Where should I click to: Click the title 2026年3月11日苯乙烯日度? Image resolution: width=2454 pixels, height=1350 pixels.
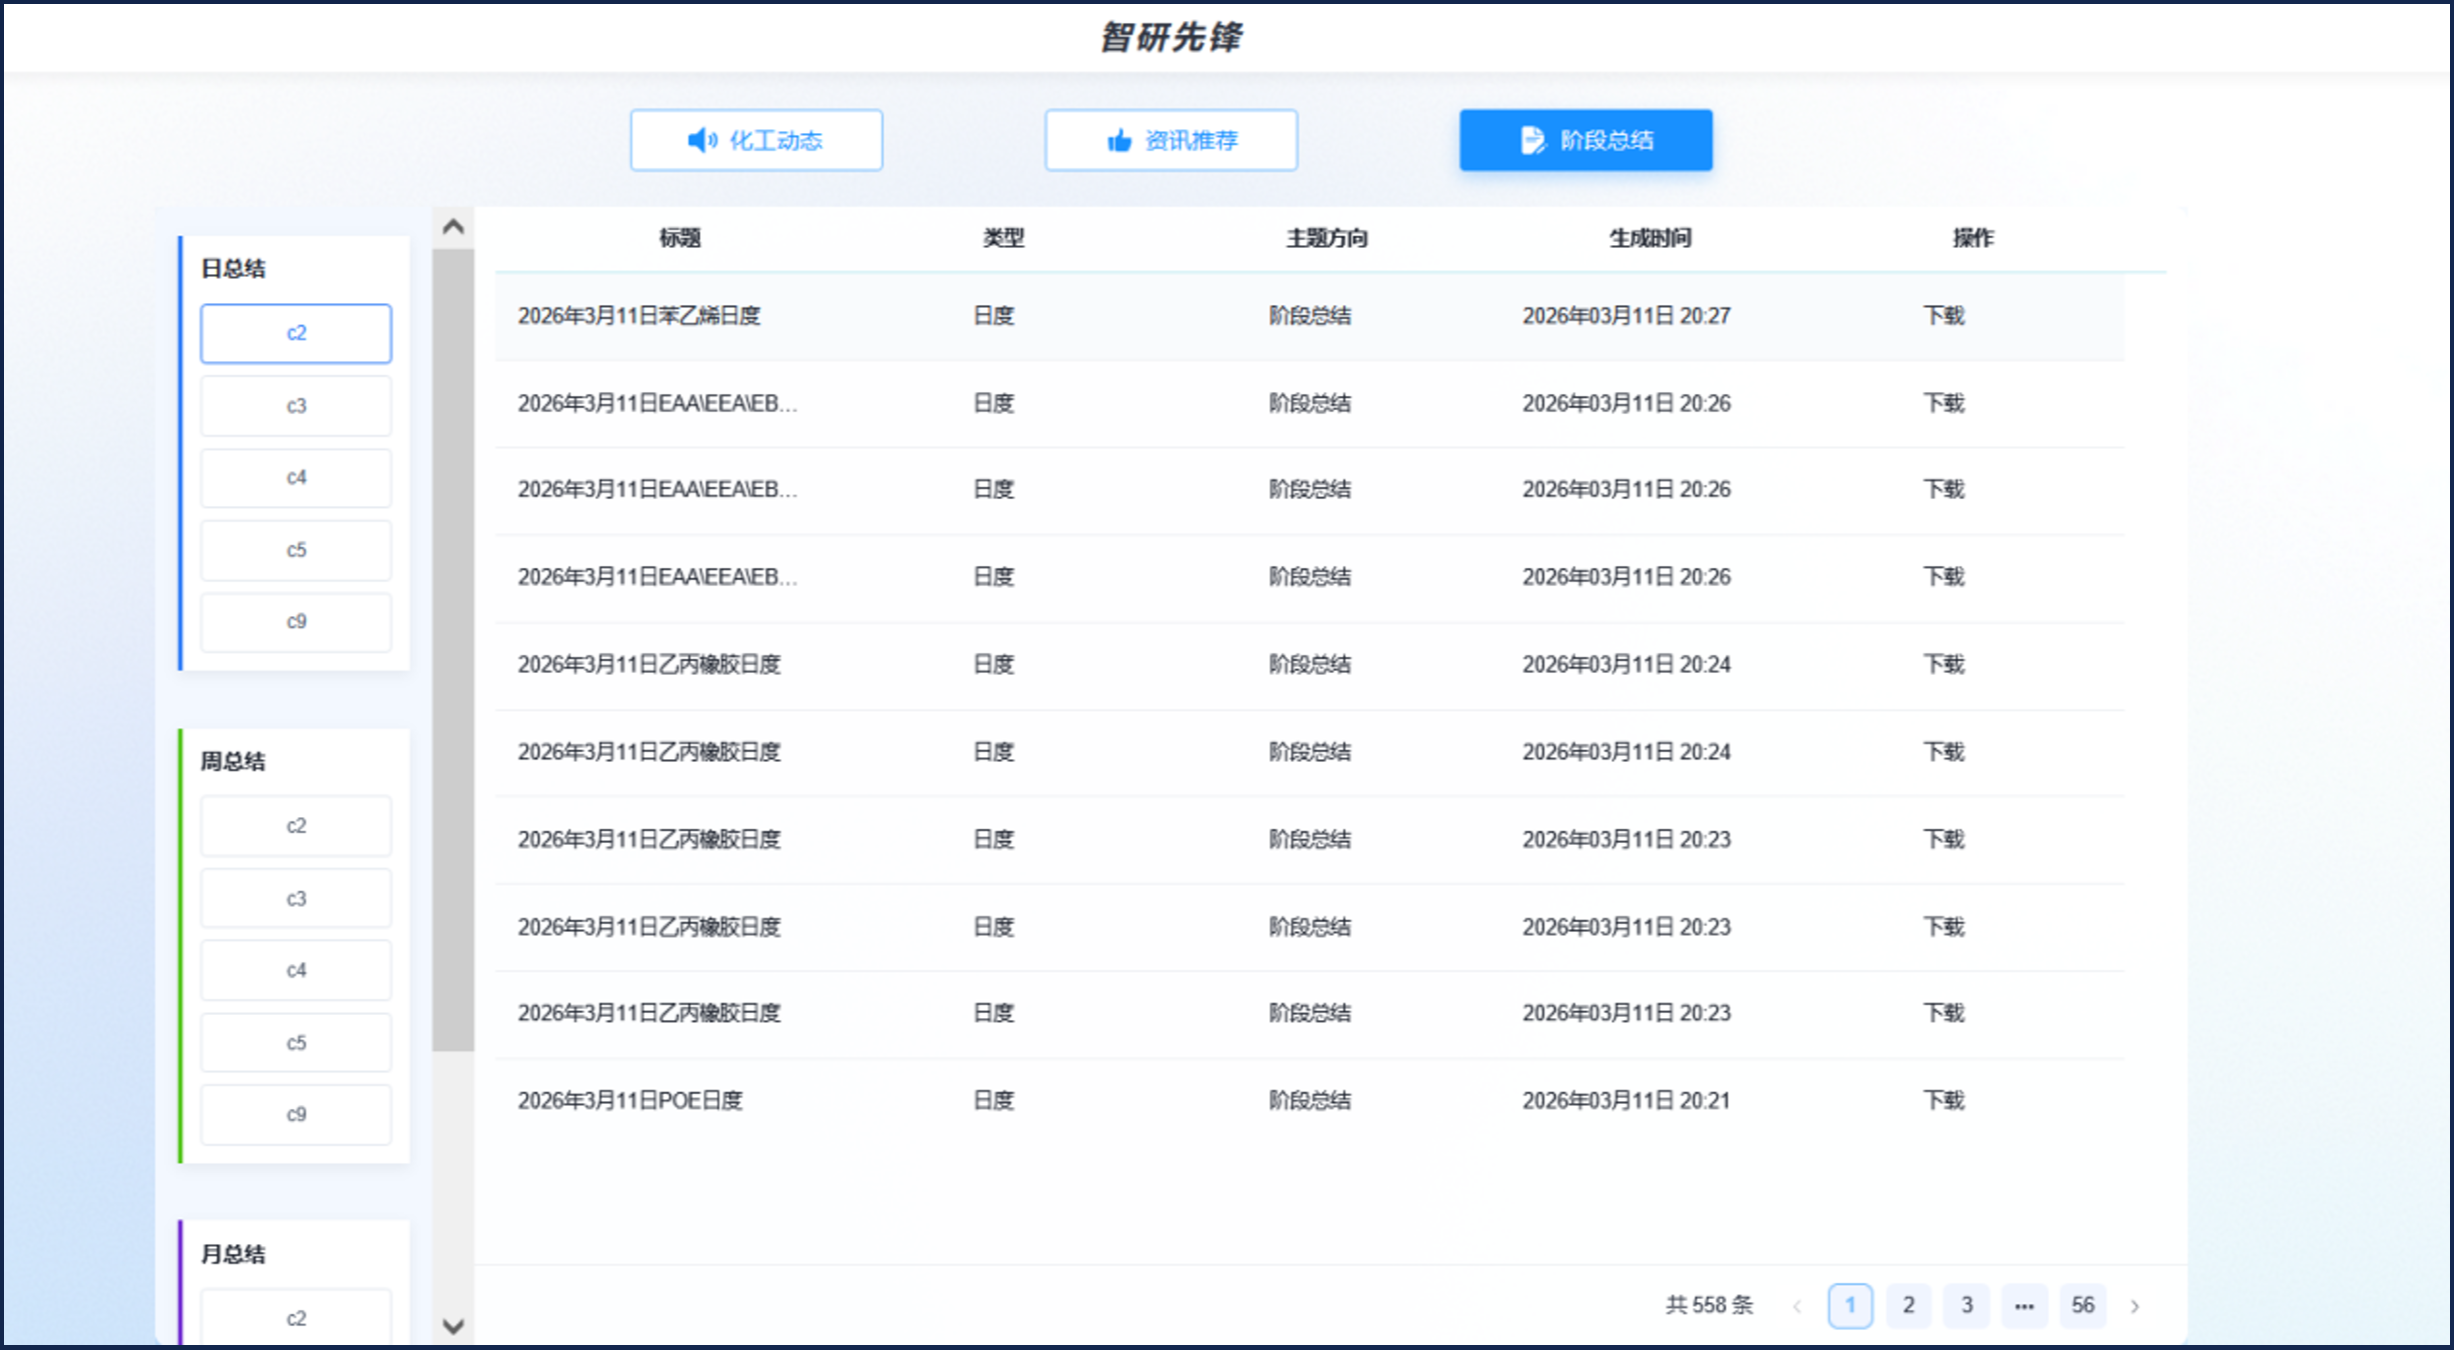pyautogui.click(x=639, y=316)
